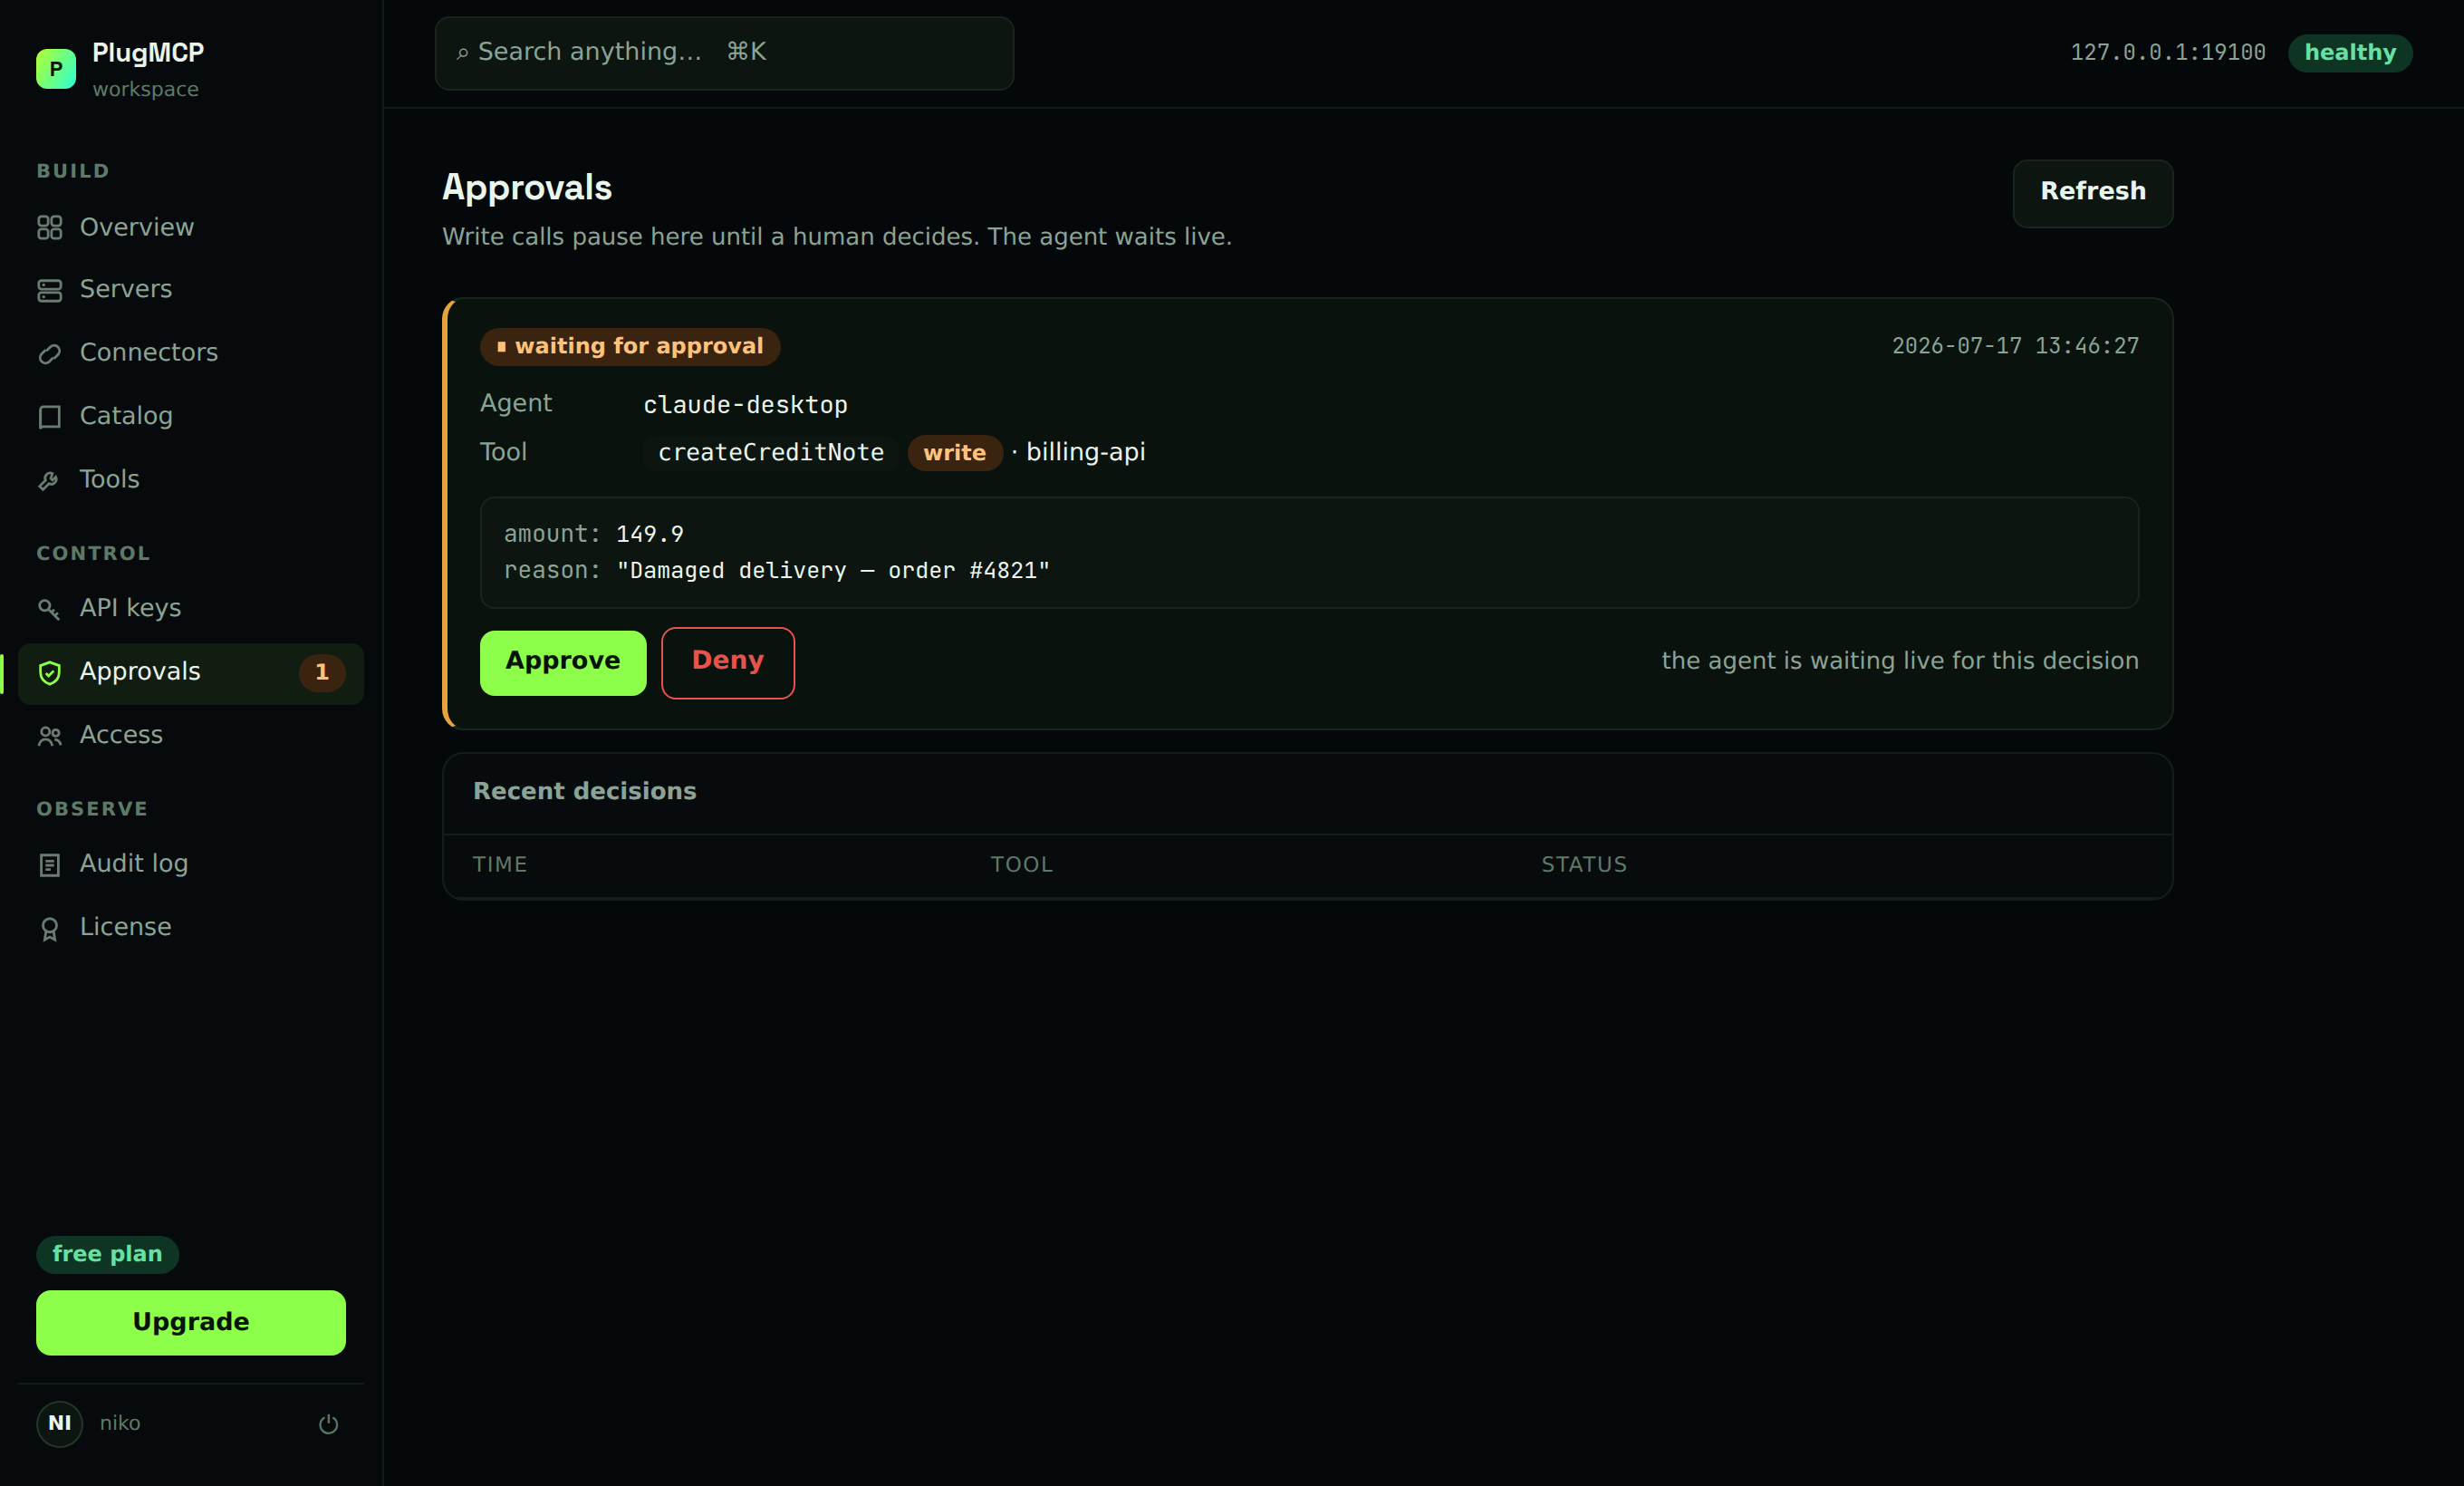The image size is (2464, 1486).
Task: Click the Tools wrench icon
Action: 49,481
